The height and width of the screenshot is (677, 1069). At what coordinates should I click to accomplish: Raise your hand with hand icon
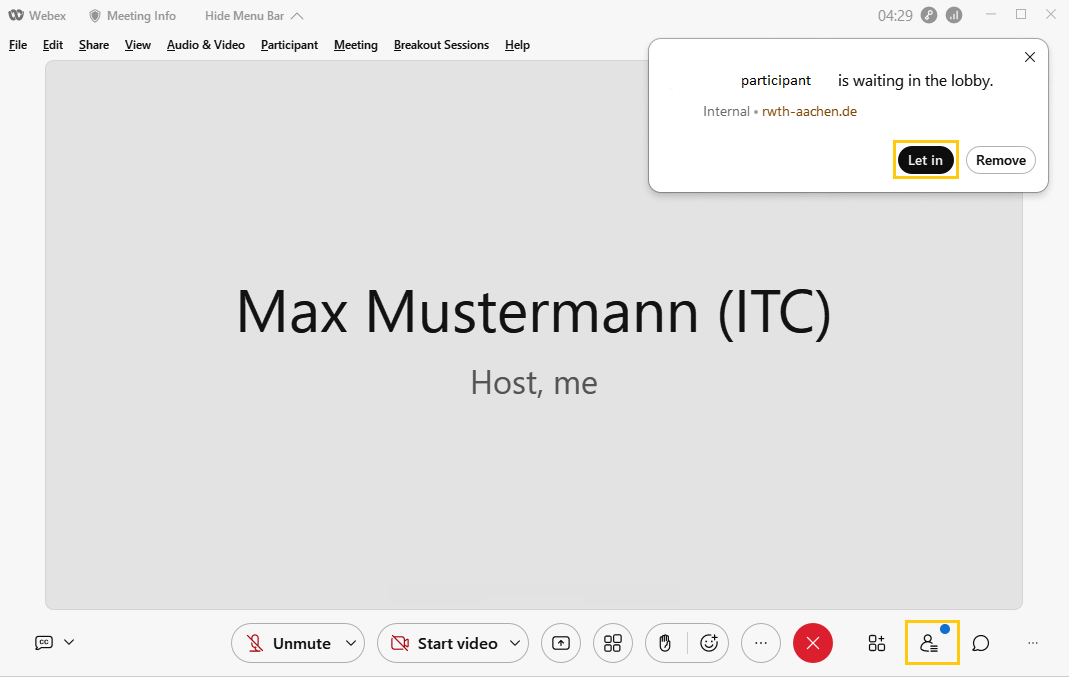tap(665, 643)
